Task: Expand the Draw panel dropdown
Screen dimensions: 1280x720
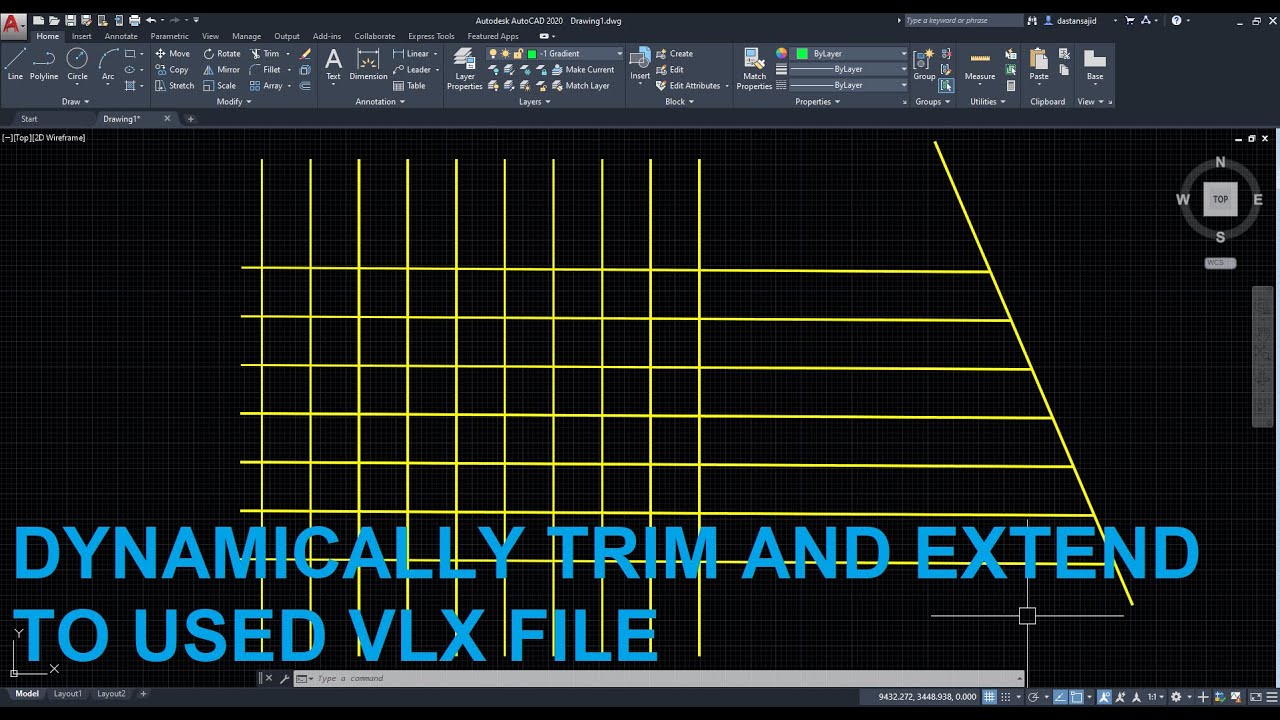Action: pos(75,101)
